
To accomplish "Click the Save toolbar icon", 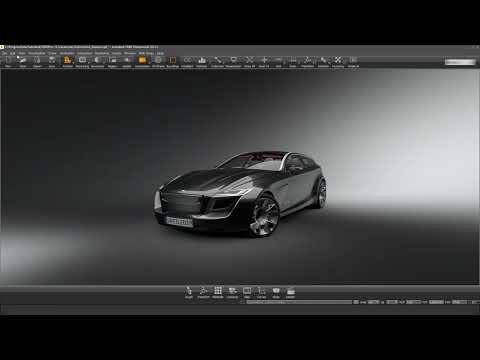I will (52, 62).
